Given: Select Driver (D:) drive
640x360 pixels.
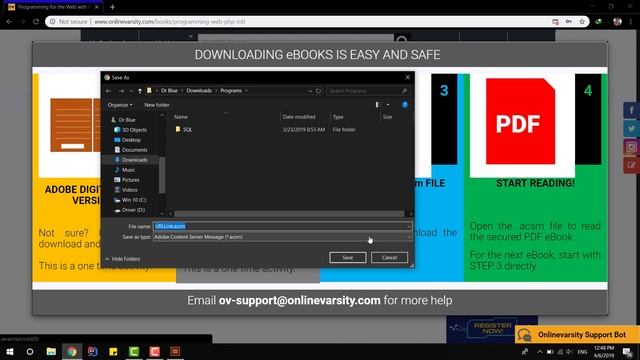Looking at the screenshot, I should pos(133,210).
